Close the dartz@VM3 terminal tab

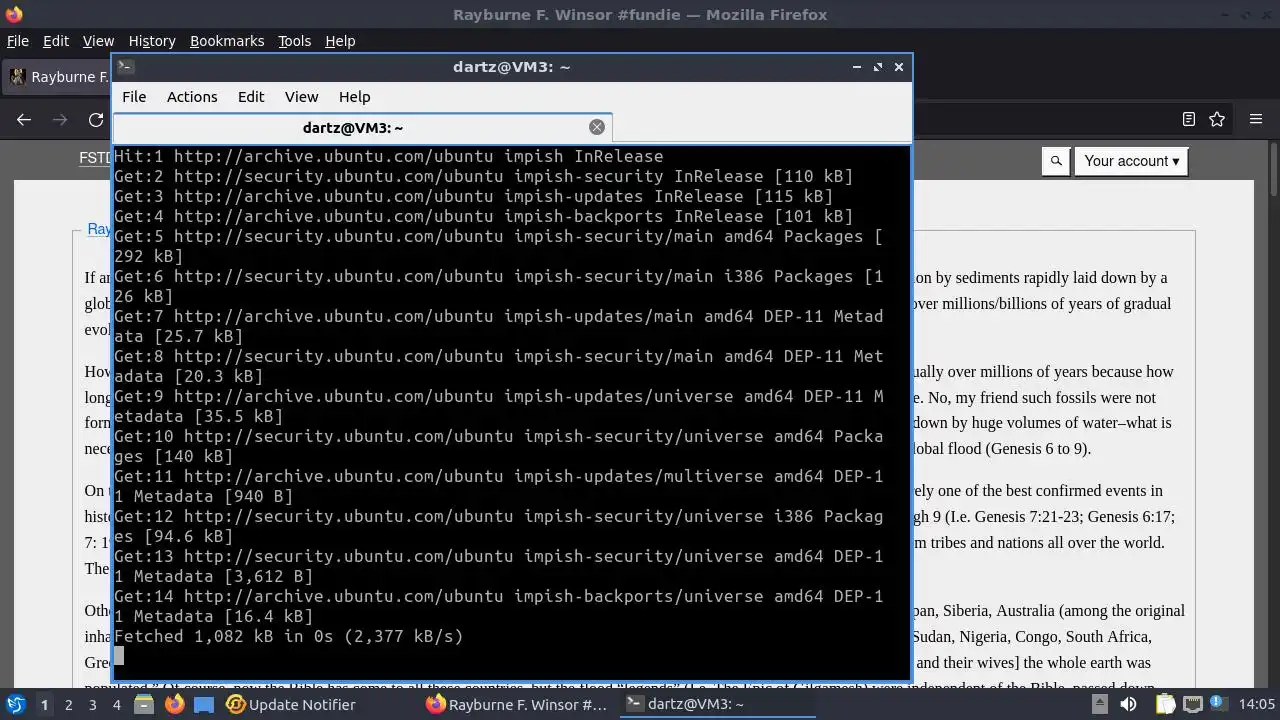pyautogui.click(x=597, y=127)
